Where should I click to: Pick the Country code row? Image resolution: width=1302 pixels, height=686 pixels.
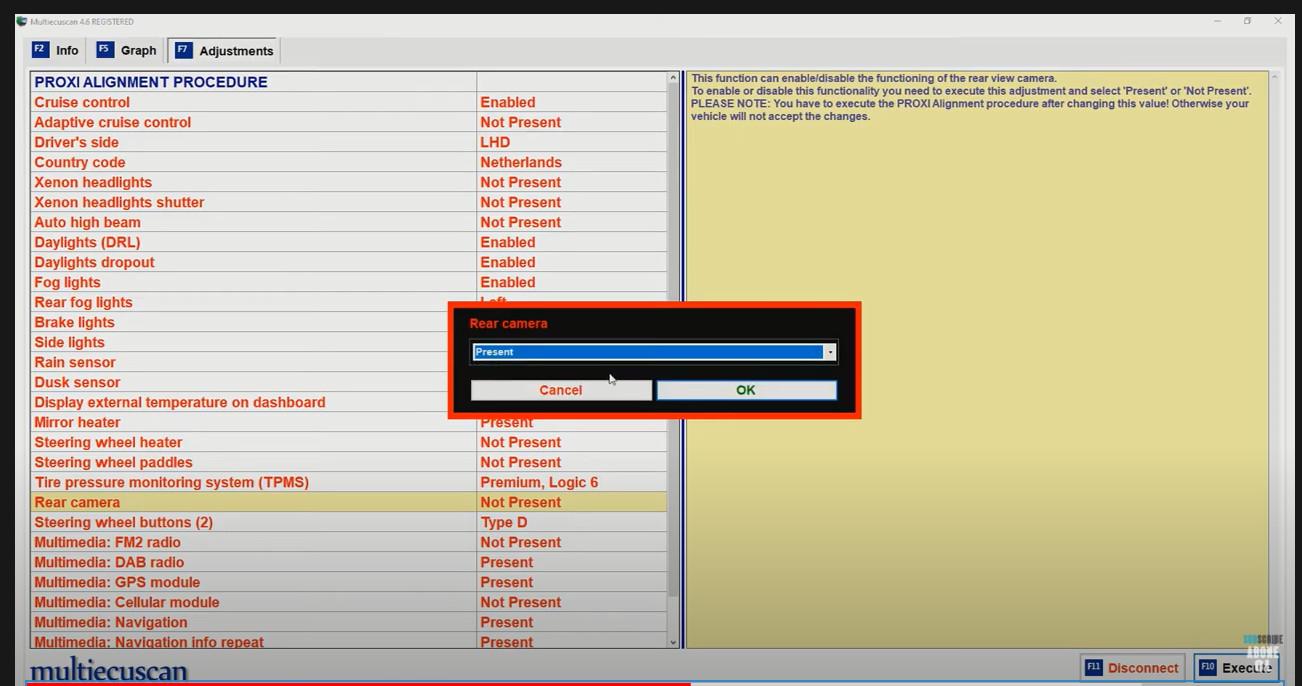[x=349, y=162]
